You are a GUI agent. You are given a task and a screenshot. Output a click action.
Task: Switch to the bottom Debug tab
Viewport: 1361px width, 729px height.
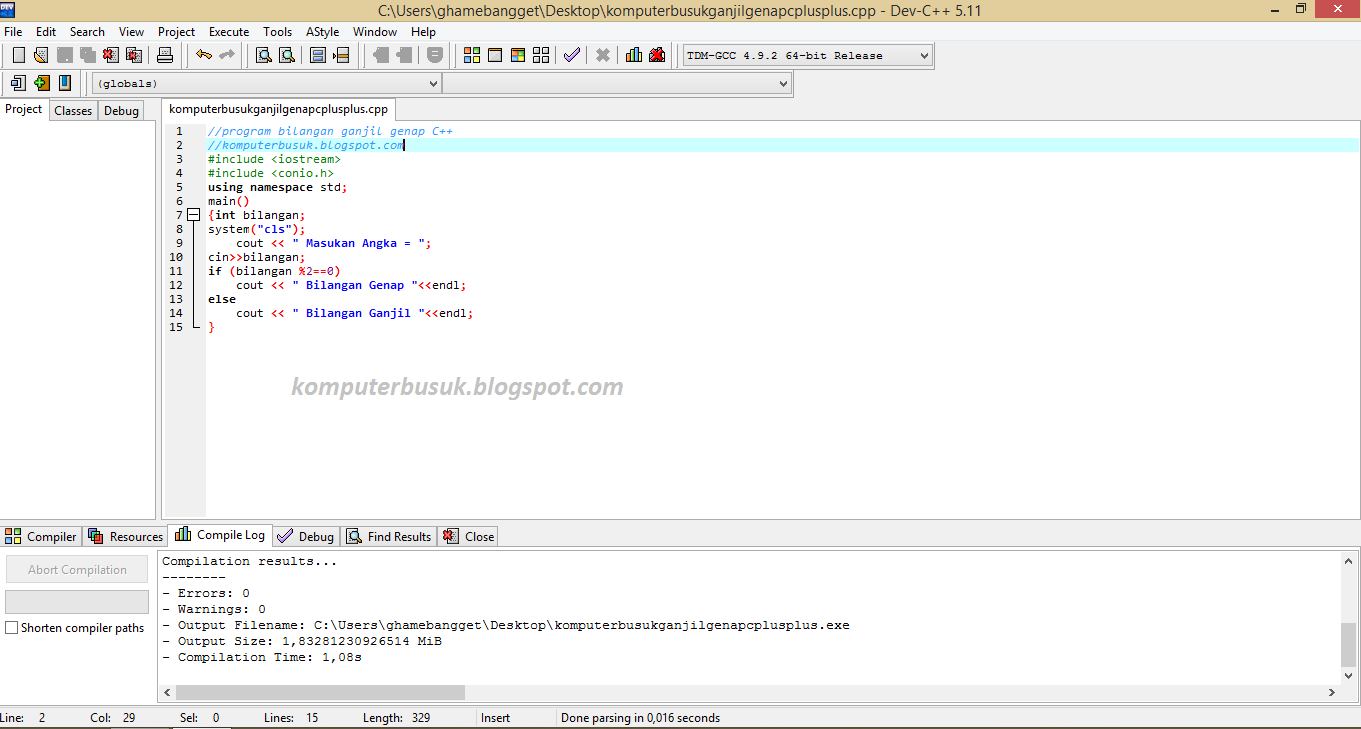pyautogui.click(x=306, y=537)
